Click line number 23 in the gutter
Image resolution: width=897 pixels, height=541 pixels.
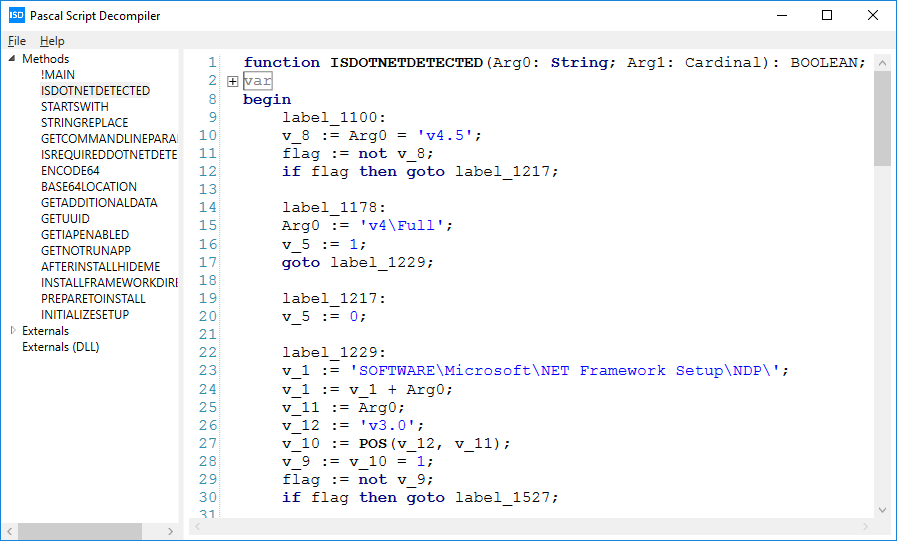[208, 371]
